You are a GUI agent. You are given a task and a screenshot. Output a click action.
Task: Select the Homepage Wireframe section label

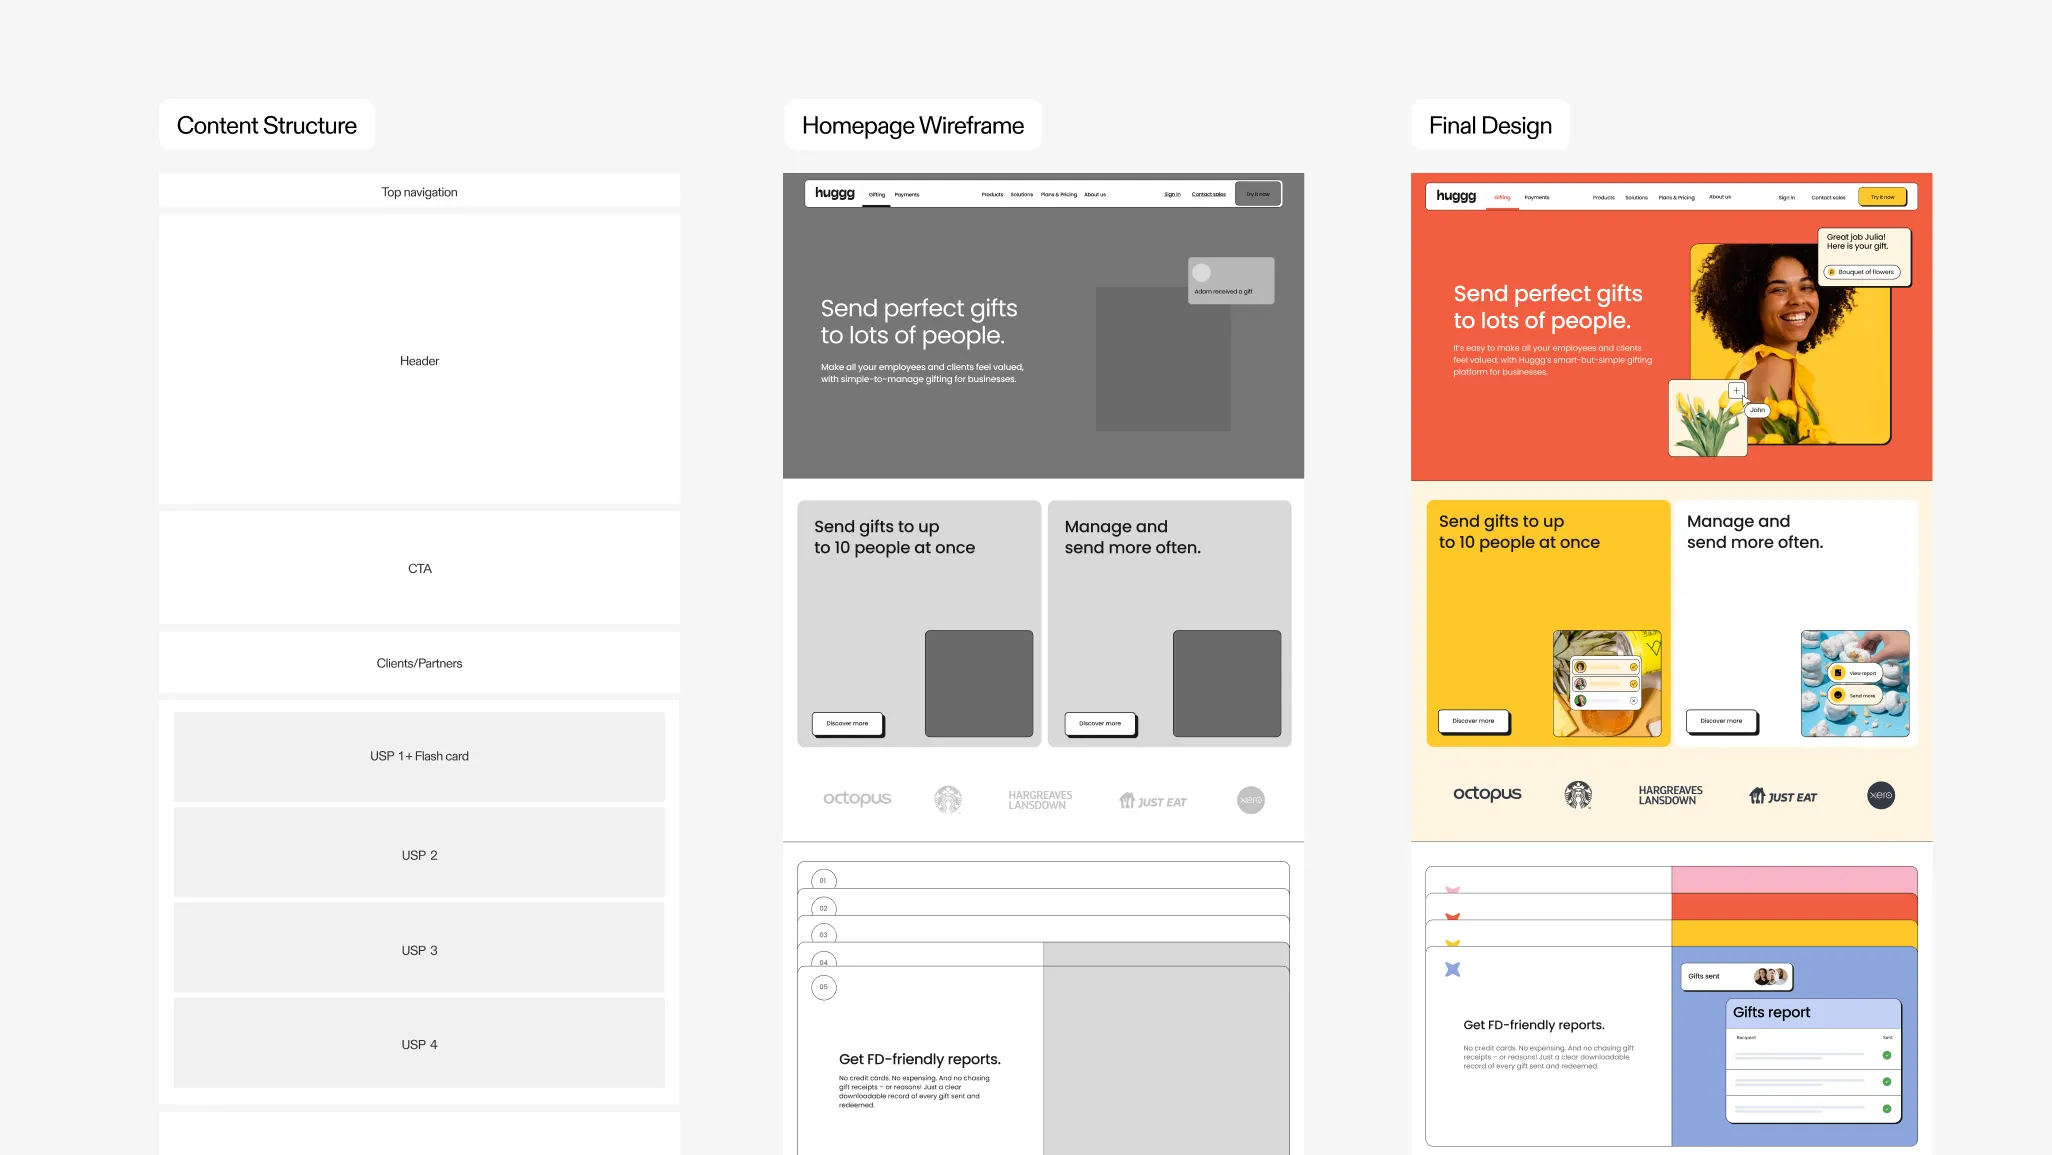tap(913, 125)
